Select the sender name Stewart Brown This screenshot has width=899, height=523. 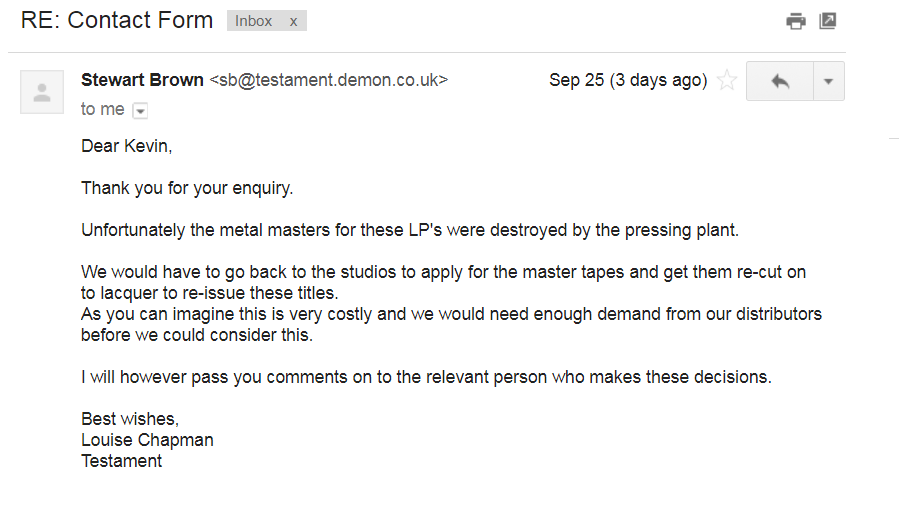pos(142,80)
